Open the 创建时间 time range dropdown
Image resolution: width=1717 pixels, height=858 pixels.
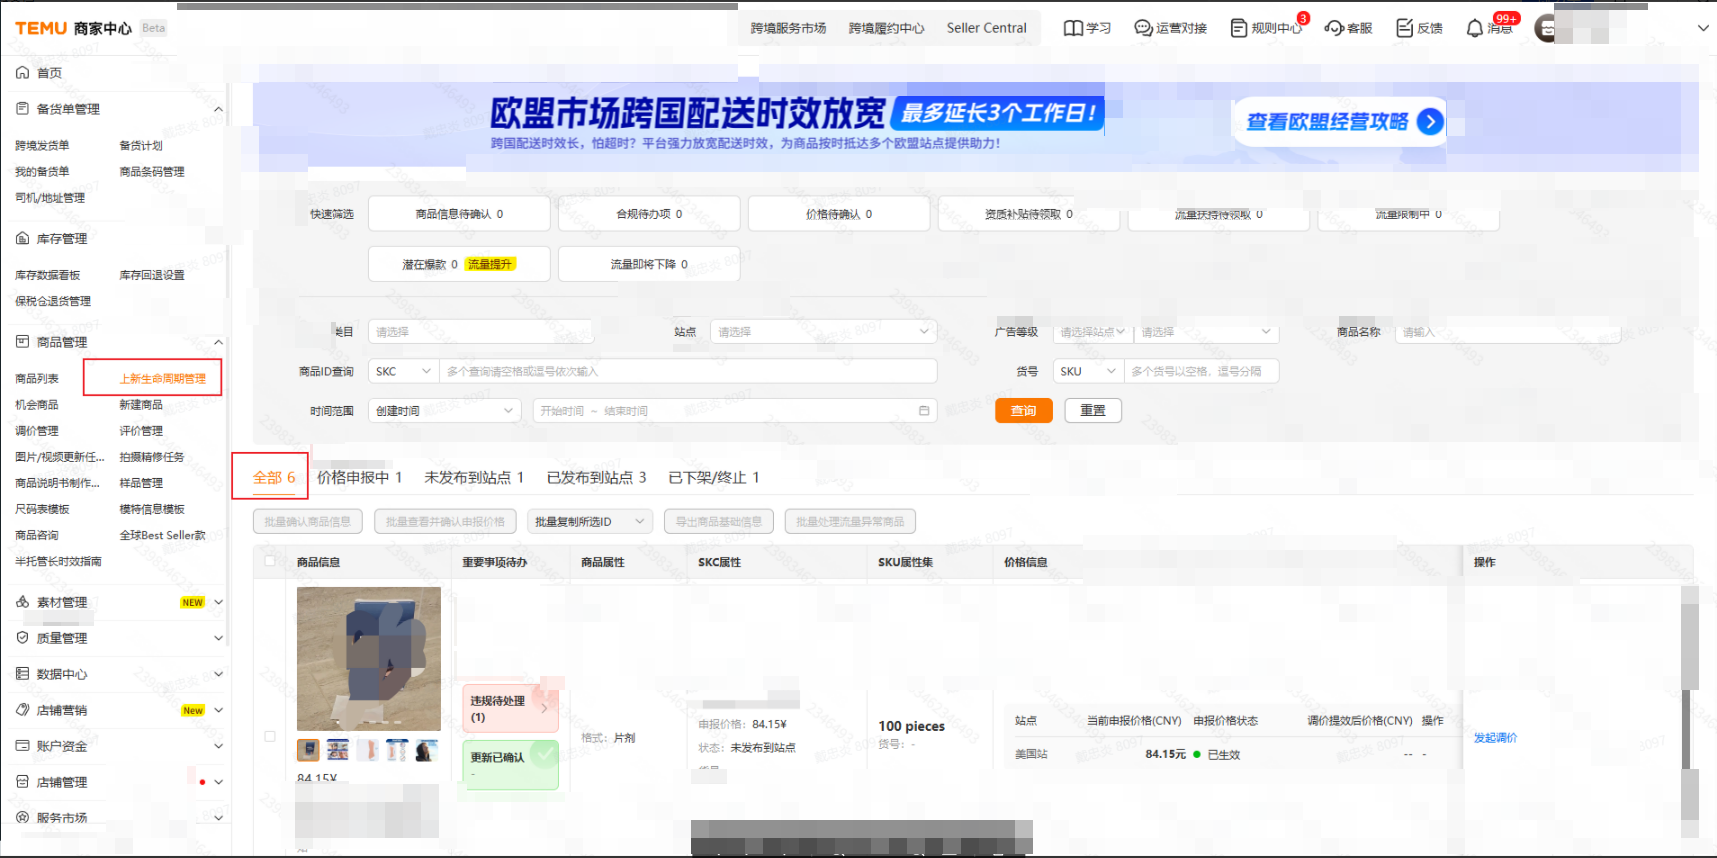(x=445, y=411)
